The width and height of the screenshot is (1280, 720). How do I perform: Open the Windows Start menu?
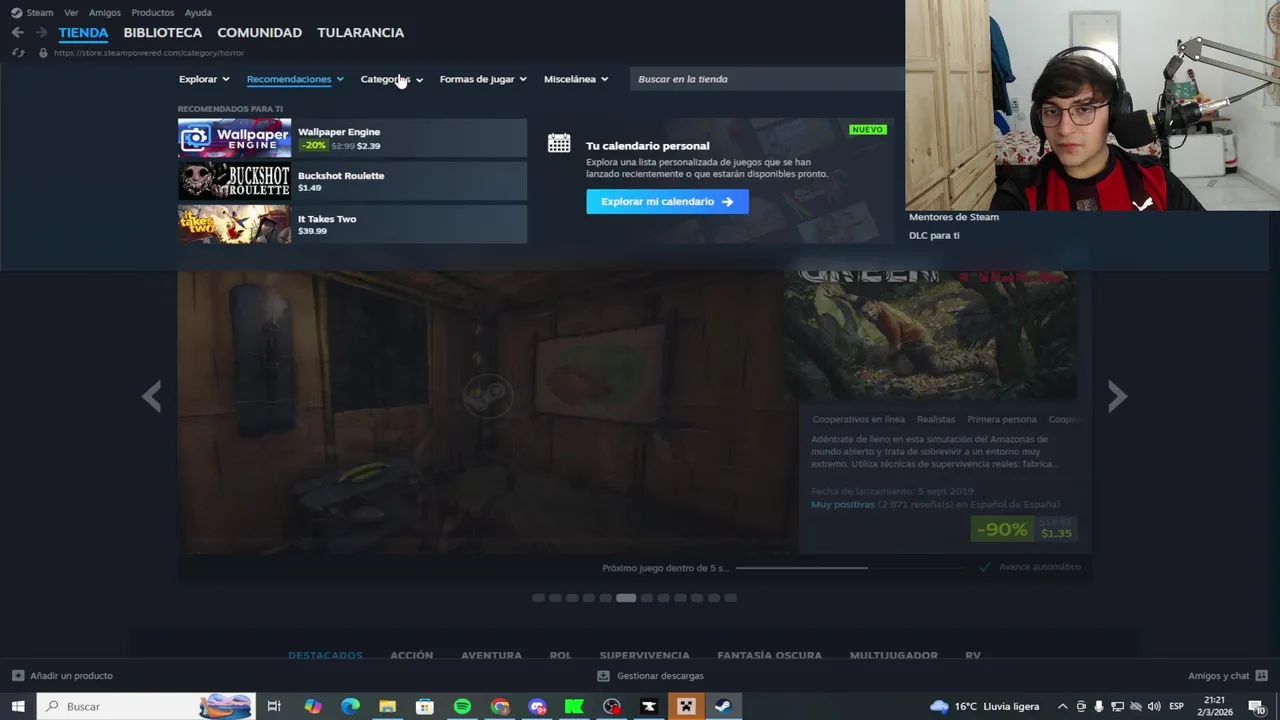click(x=18, y=706)
